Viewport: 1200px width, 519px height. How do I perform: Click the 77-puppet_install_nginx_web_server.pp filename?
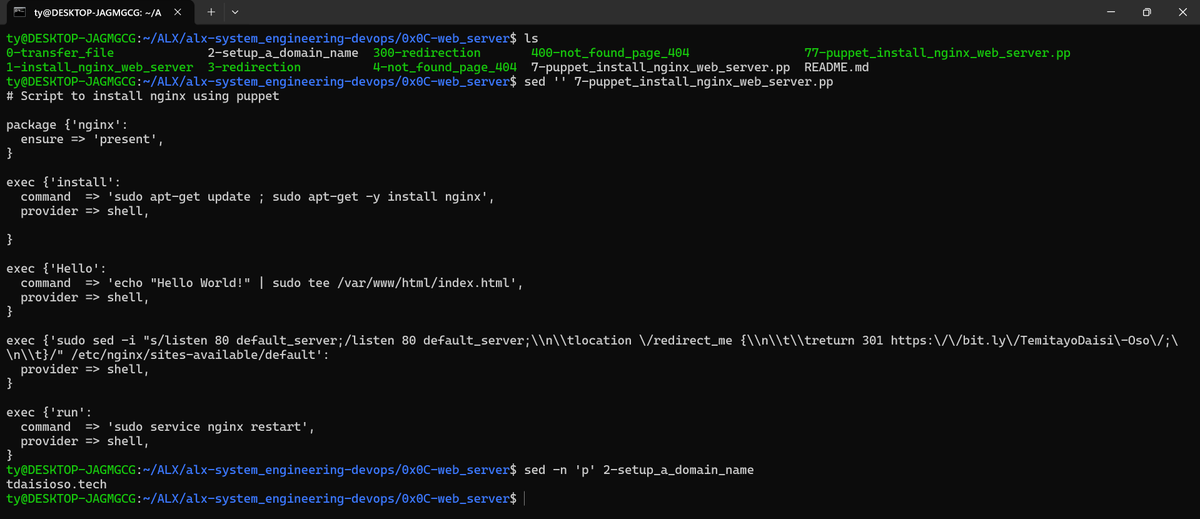click(937, 52)
